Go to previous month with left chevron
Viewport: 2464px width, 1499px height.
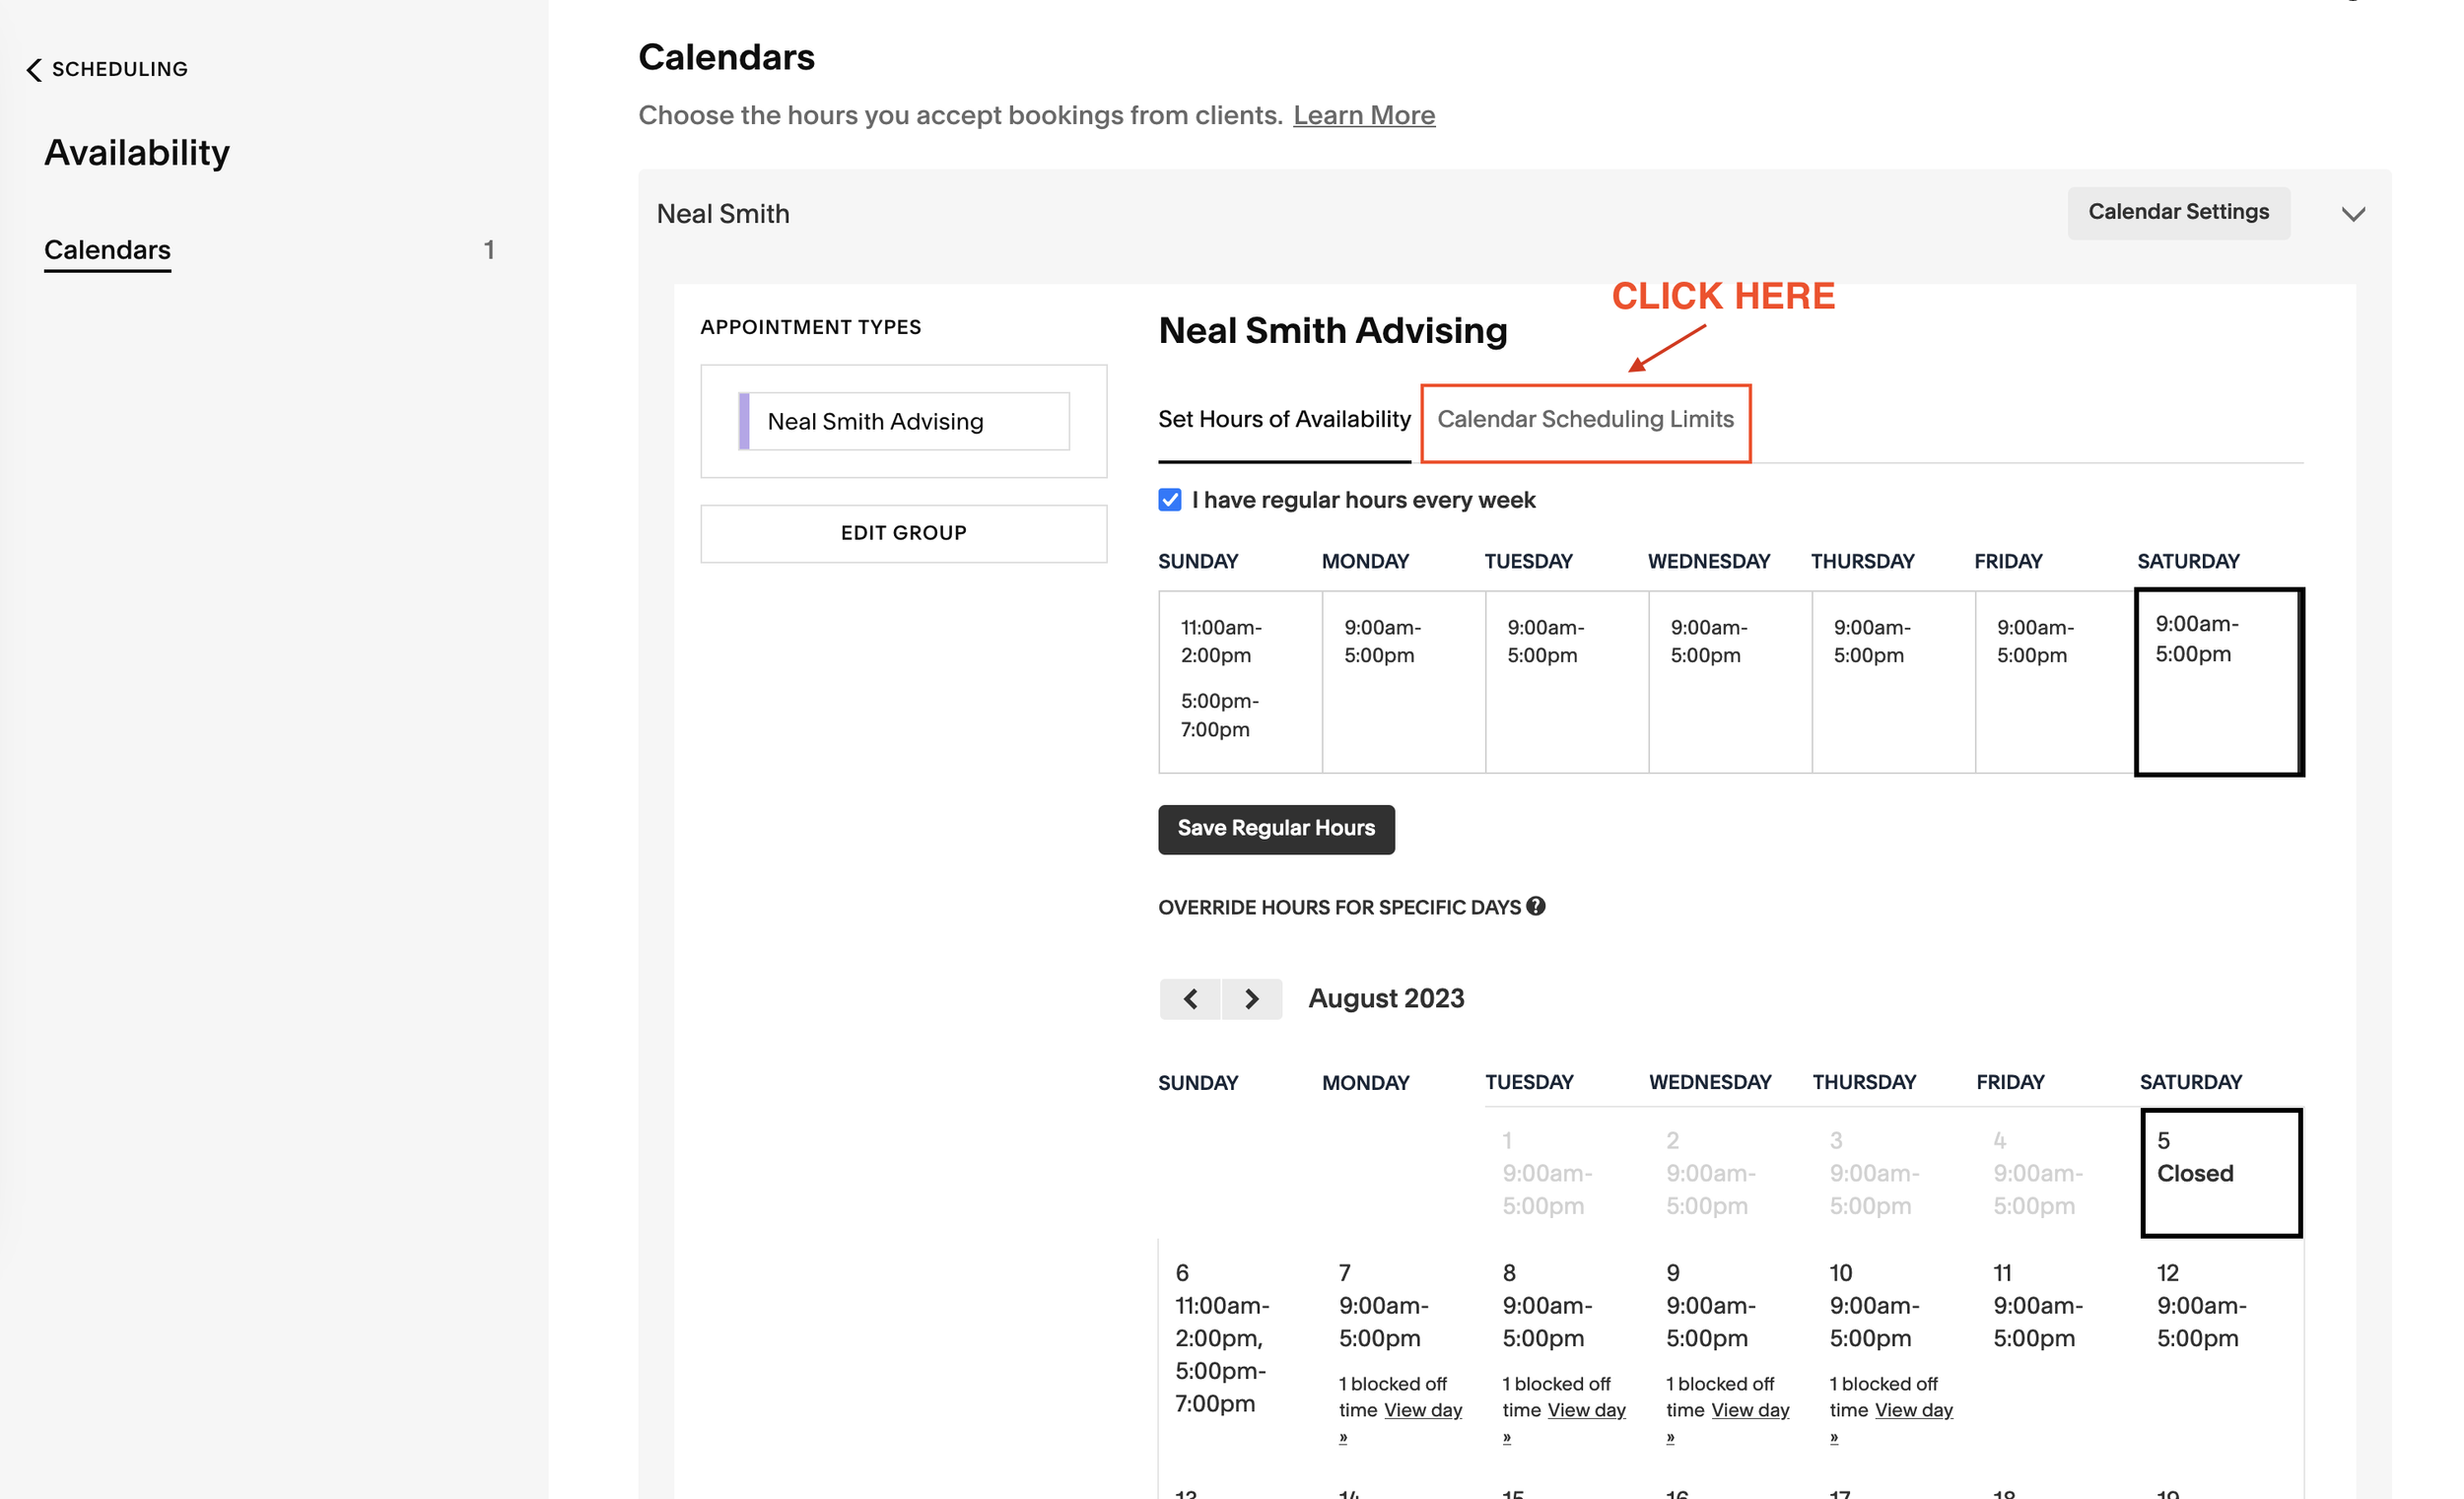(x=1190, y=999)
